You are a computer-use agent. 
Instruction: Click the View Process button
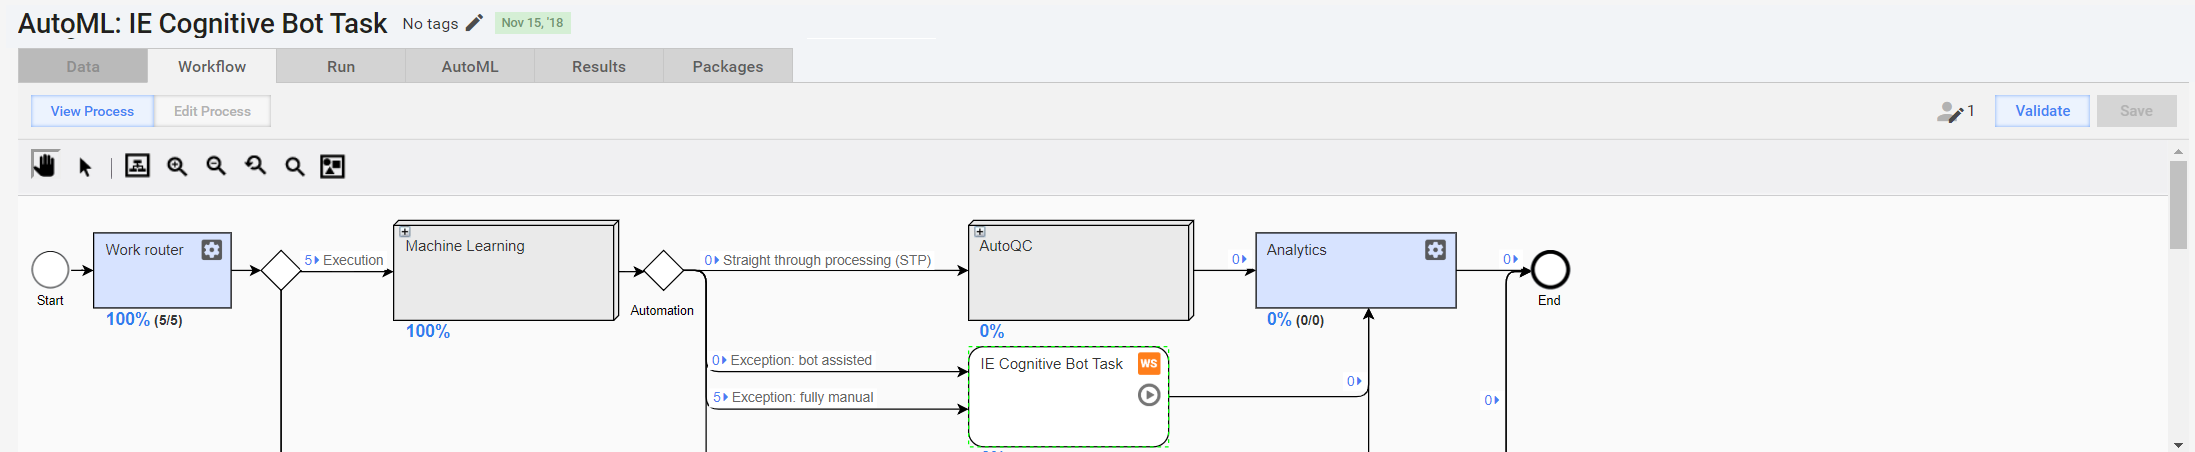[92, 111]
